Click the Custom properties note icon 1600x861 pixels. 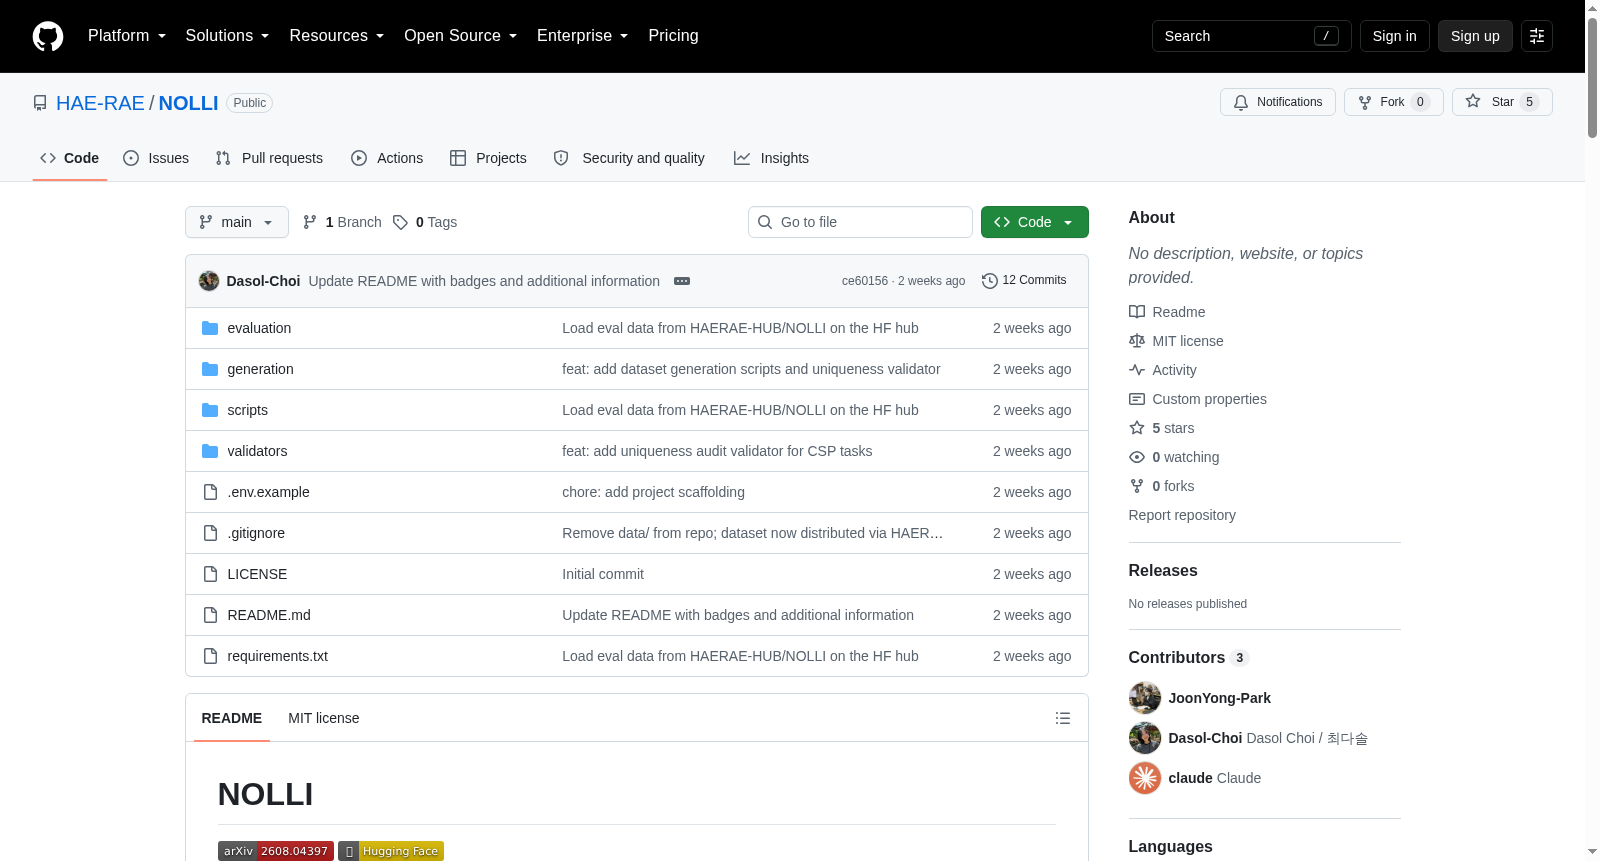click(x=1137, y=399)
